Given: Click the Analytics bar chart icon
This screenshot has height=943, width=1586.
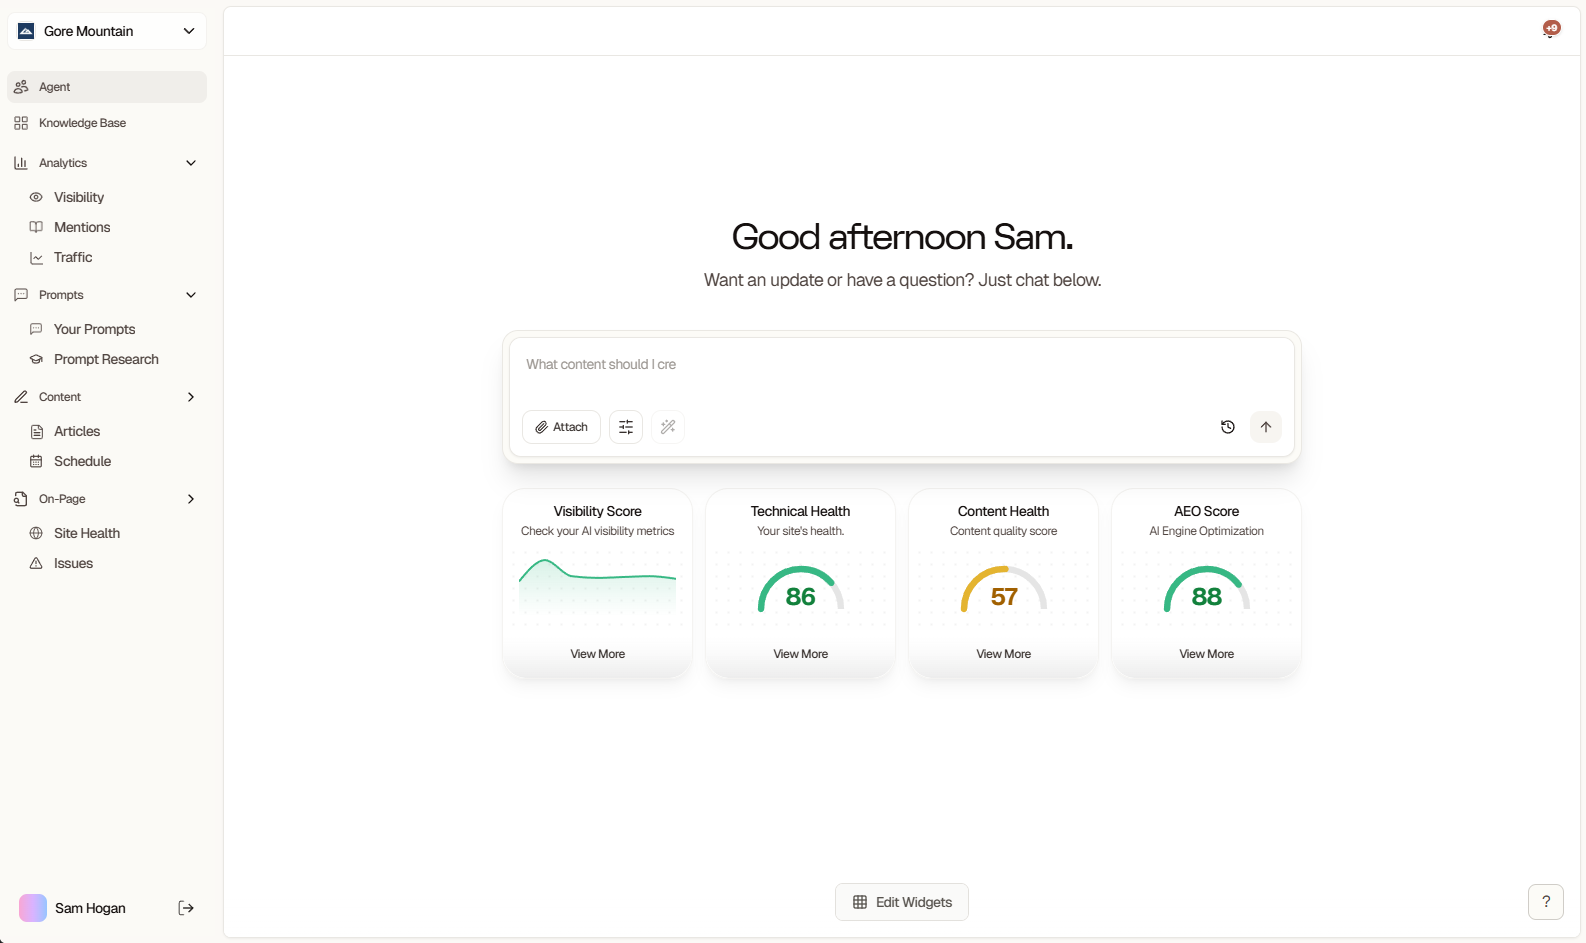Looking at the screenshot, I should tap(21, 163).
